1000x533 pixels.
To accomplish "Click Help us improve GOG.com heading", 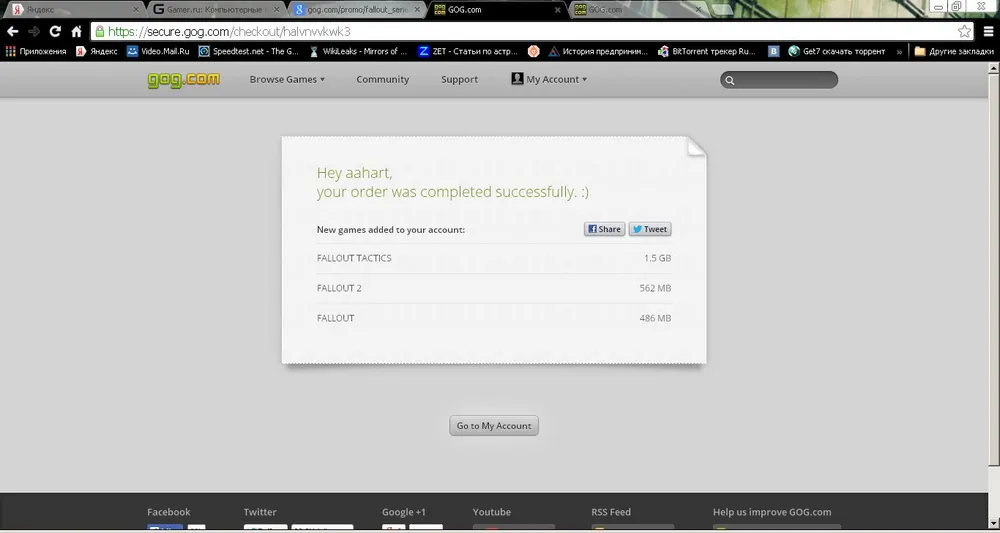I will pyautogui.click(x=772, y=512).
